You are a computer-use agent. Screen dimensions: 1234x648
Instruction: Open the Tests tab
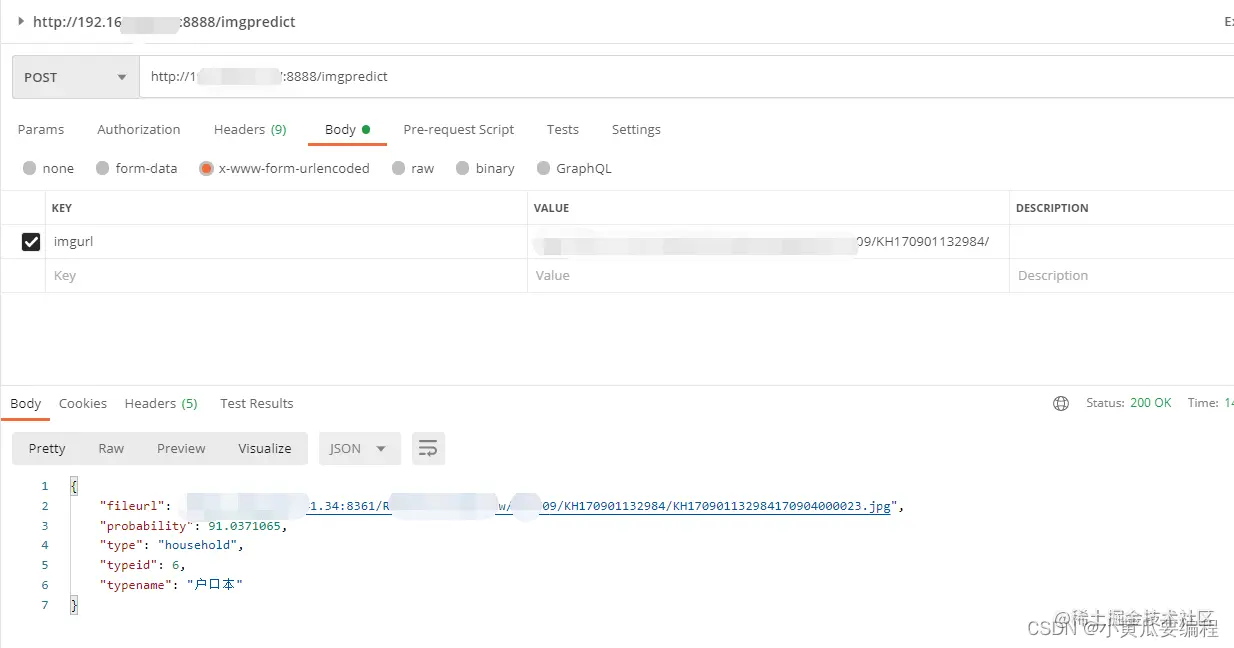pyautogui.click(x=563, y=130)
